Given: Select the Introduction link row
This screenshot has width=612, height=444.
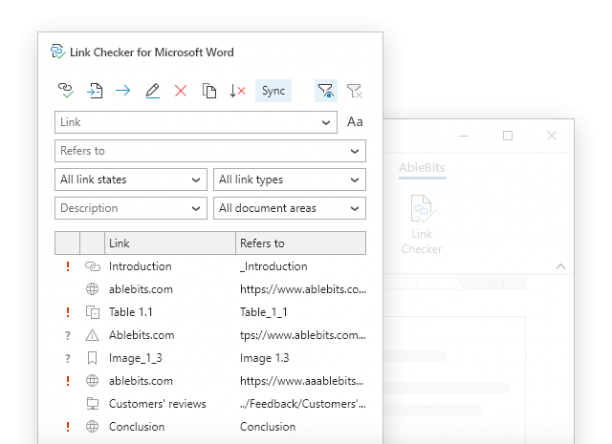Looking at the screenshot, I should point(210,266).
